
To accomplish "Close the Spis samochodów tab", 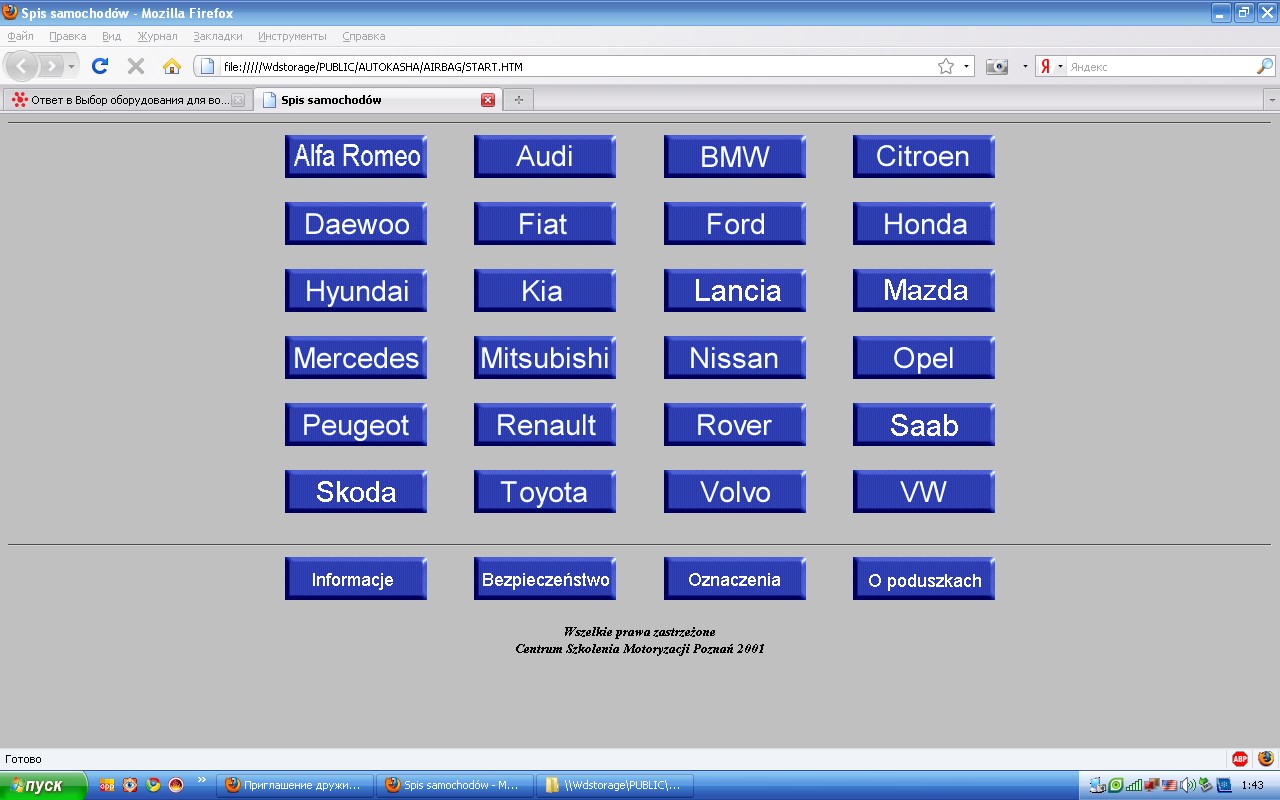I will pos(488,100).
